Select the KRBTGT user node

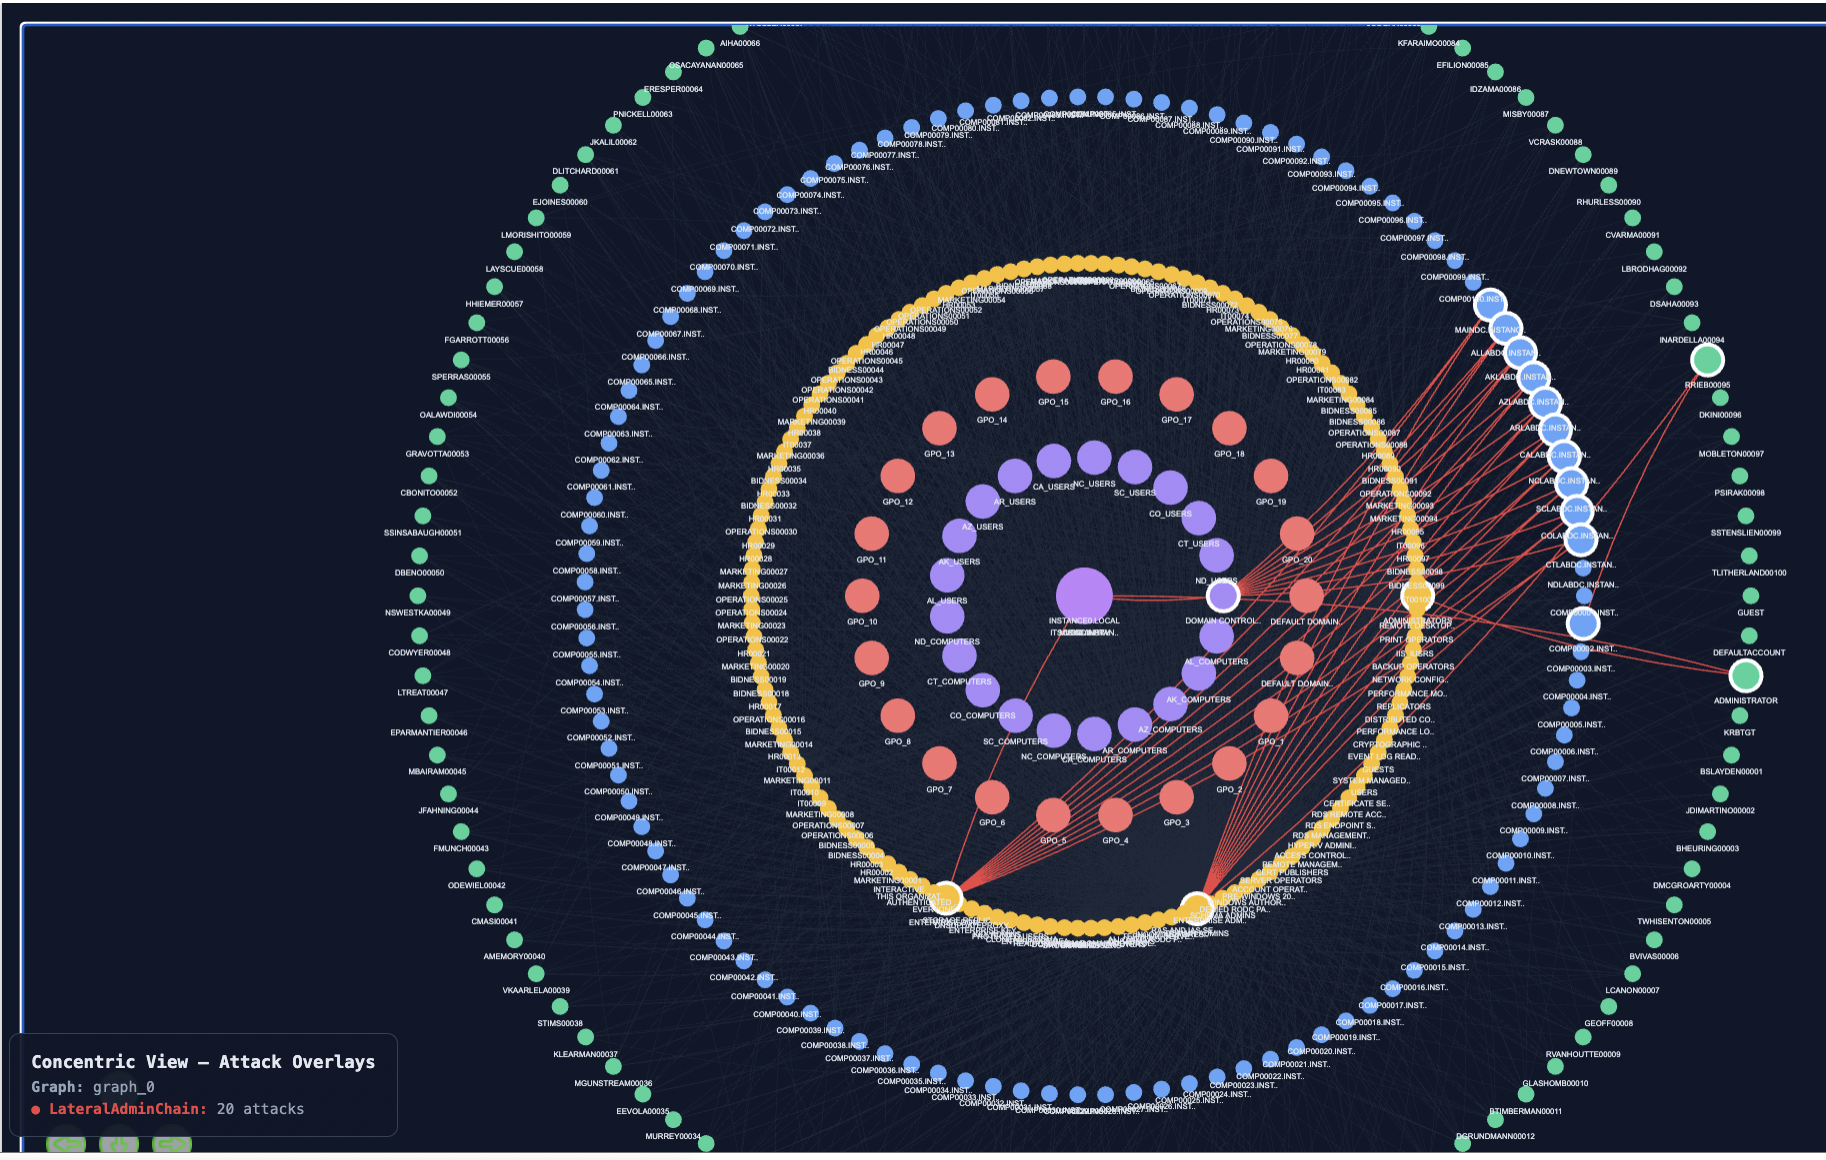[1740, 716]
